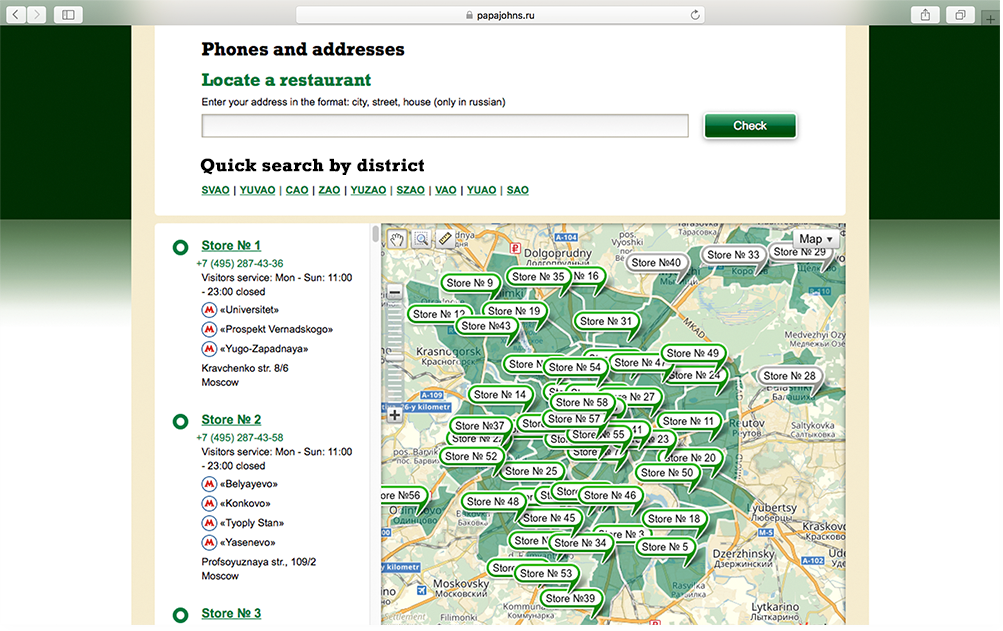Screen dimensions: 1003x631
Task: Select the ruler distance measurement tool
Action: click(445, 239)
